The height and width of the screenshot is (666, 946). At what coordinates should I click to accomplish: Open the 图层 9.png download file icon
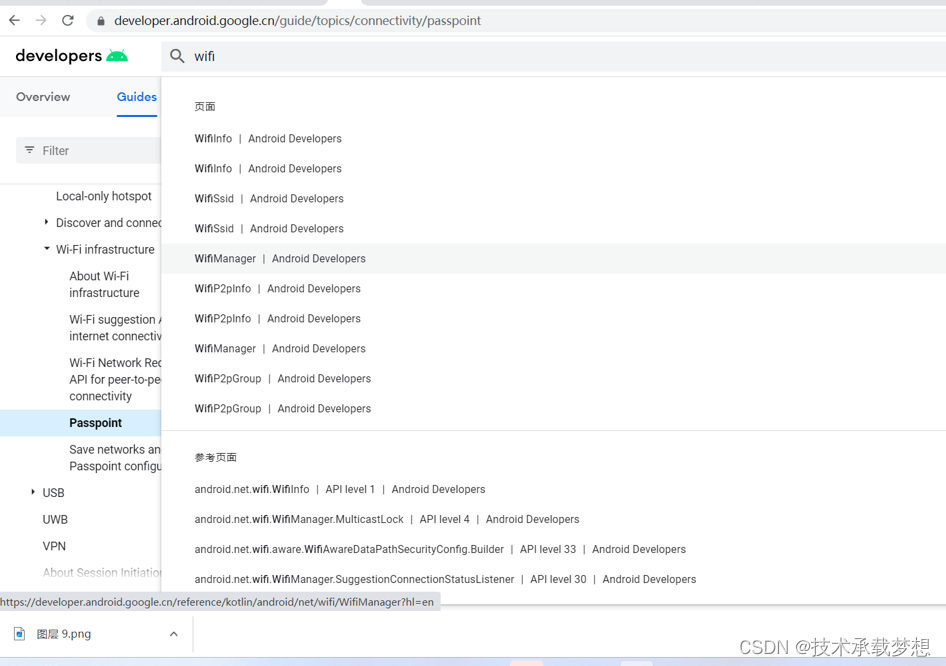click(x=19, y=633)
